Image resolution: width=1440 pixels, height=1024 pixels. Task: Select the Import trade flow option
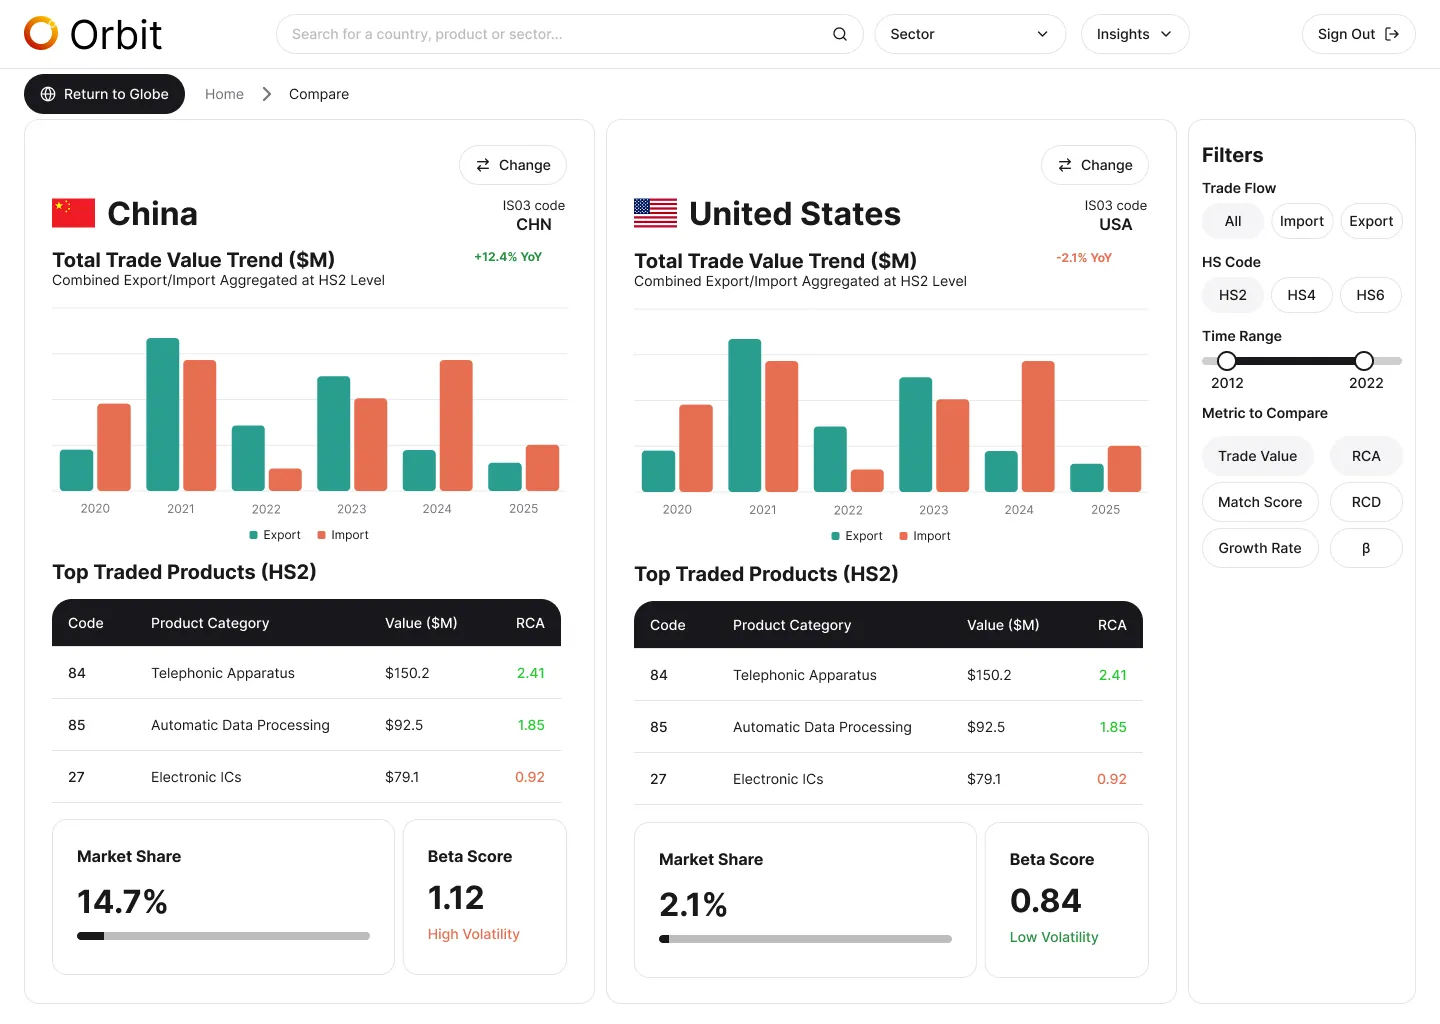pyautogui.click(x=1302, y=221)
